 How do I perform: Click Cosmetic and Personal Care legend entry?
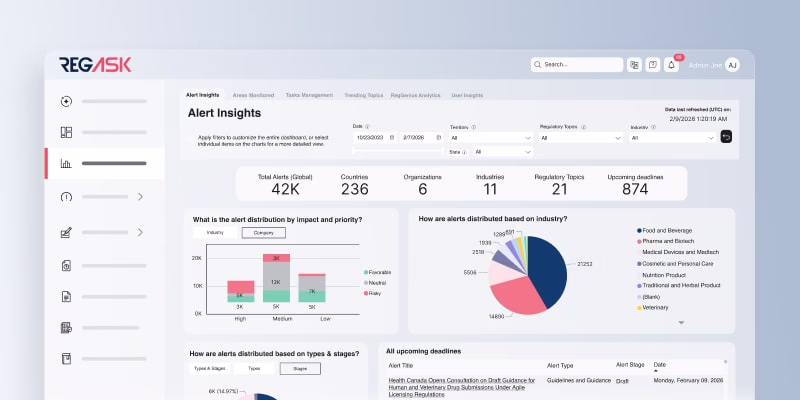[x=675, y=264]
